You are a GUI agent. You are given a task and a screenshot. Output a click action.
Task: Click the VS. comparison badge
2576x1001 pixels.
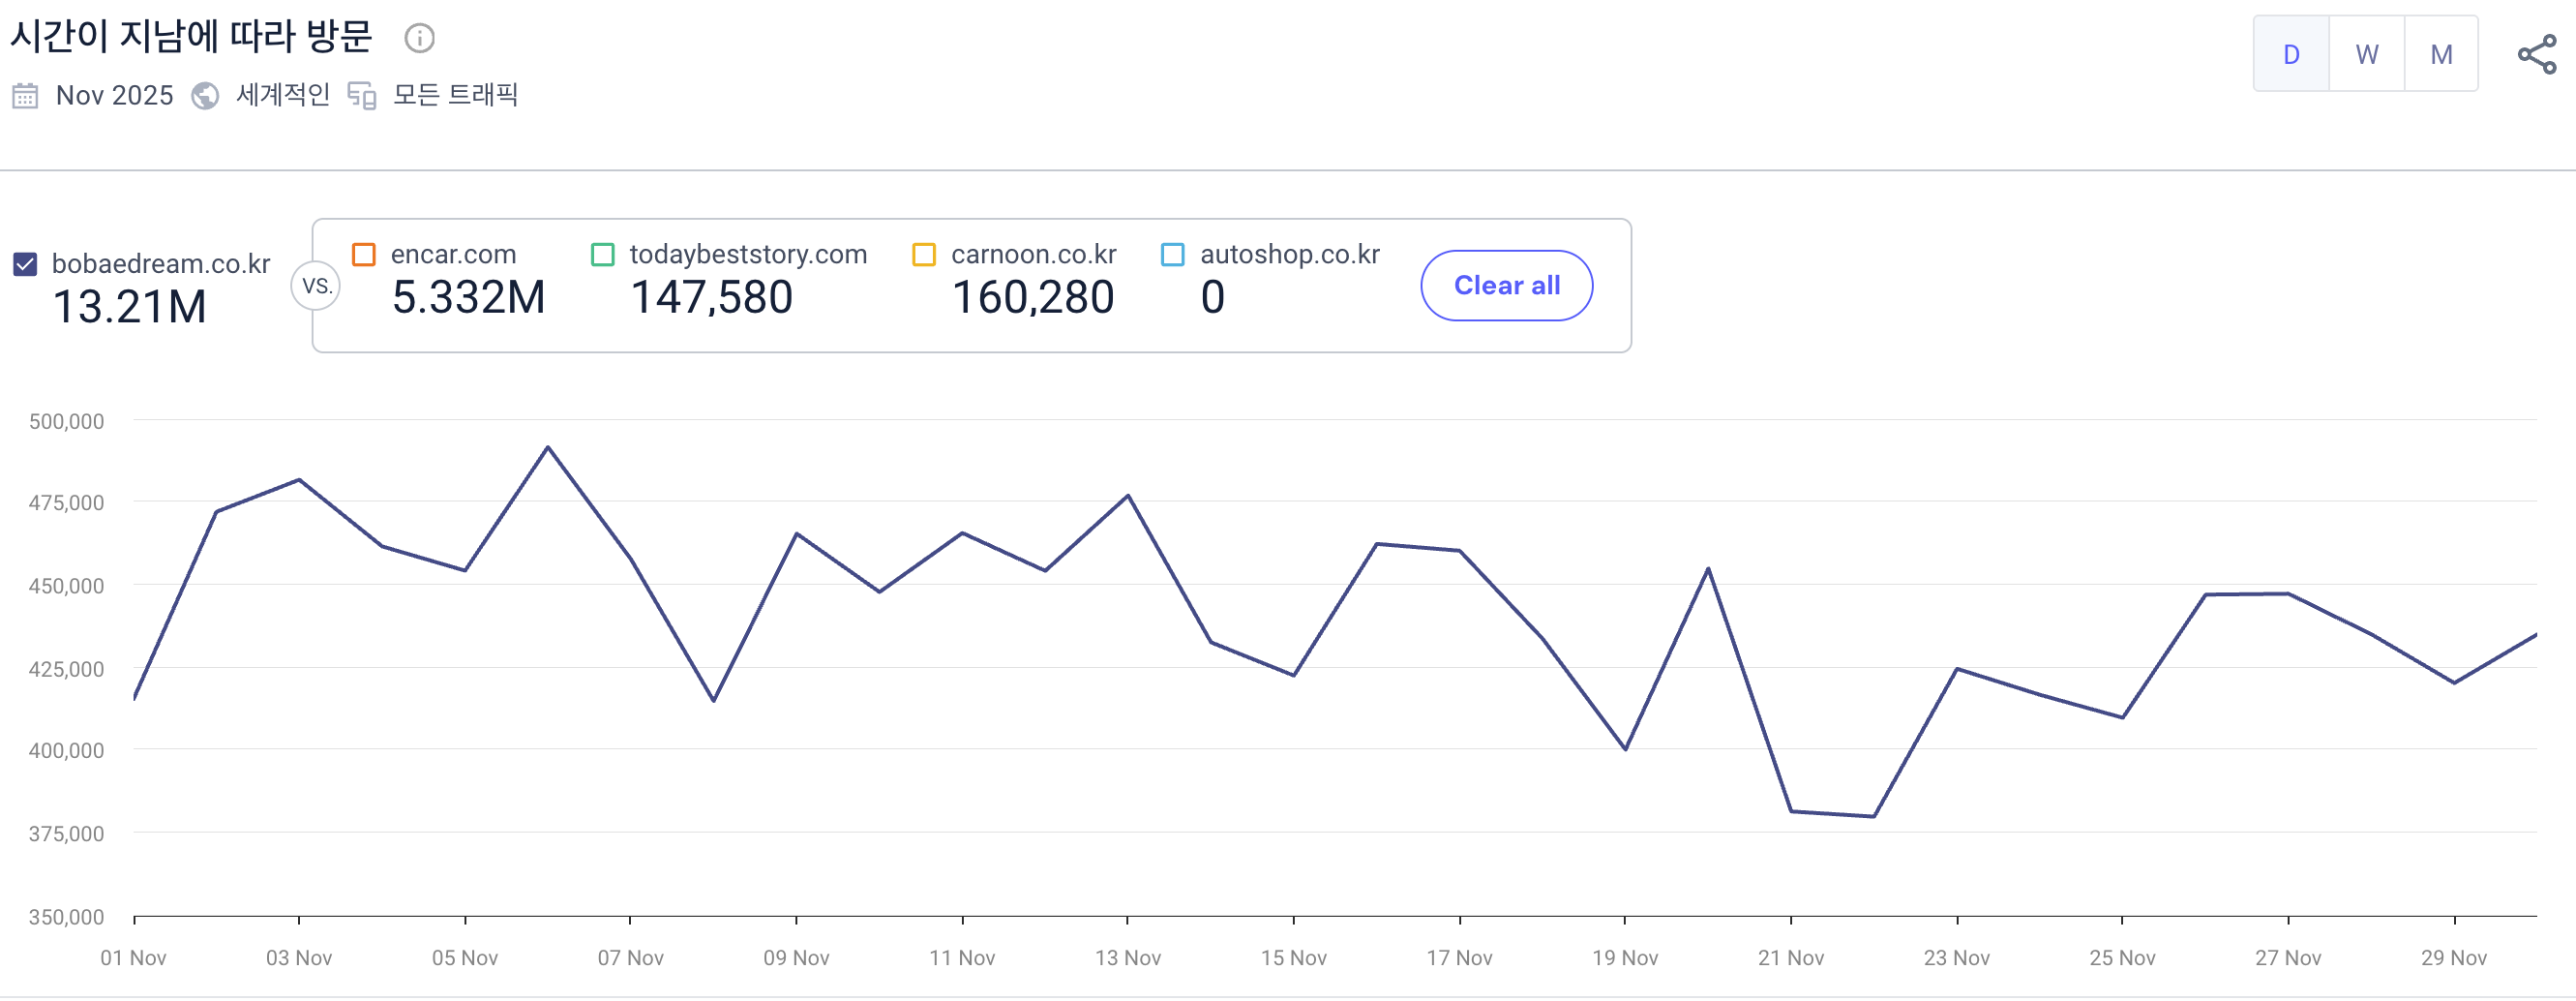pos(316,286)
